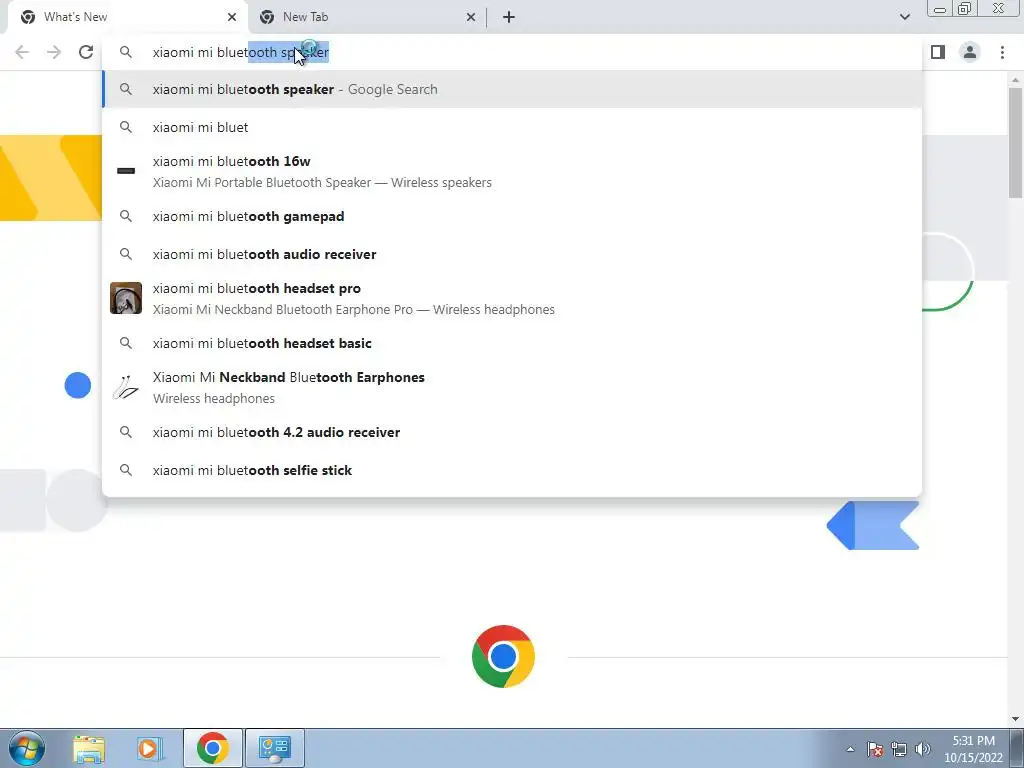This screenshot has width=1024, height=768.
Task: Click the Action Center flag icon
Action: click(875, 749)
